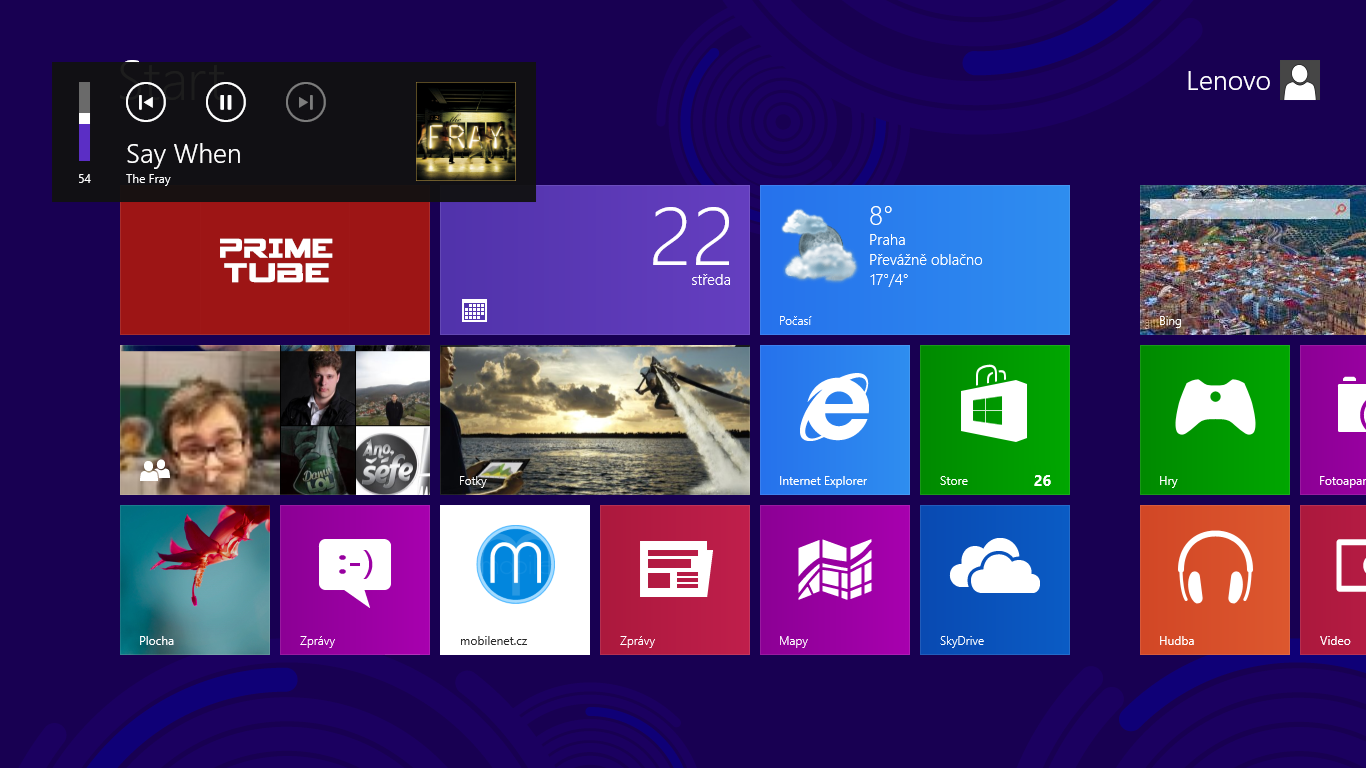Screen dimensions: 1366x768
Task: Launch the Store app
Action: 994,420
